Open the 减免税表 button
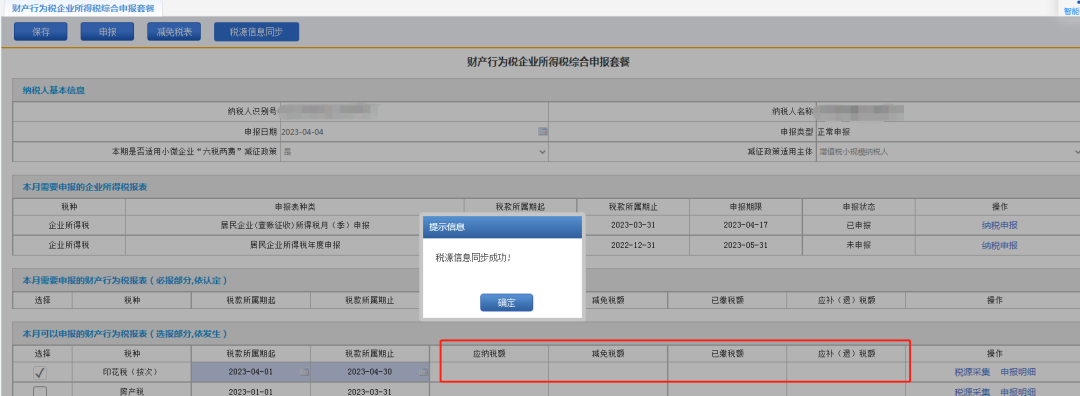 click(174, 32)
